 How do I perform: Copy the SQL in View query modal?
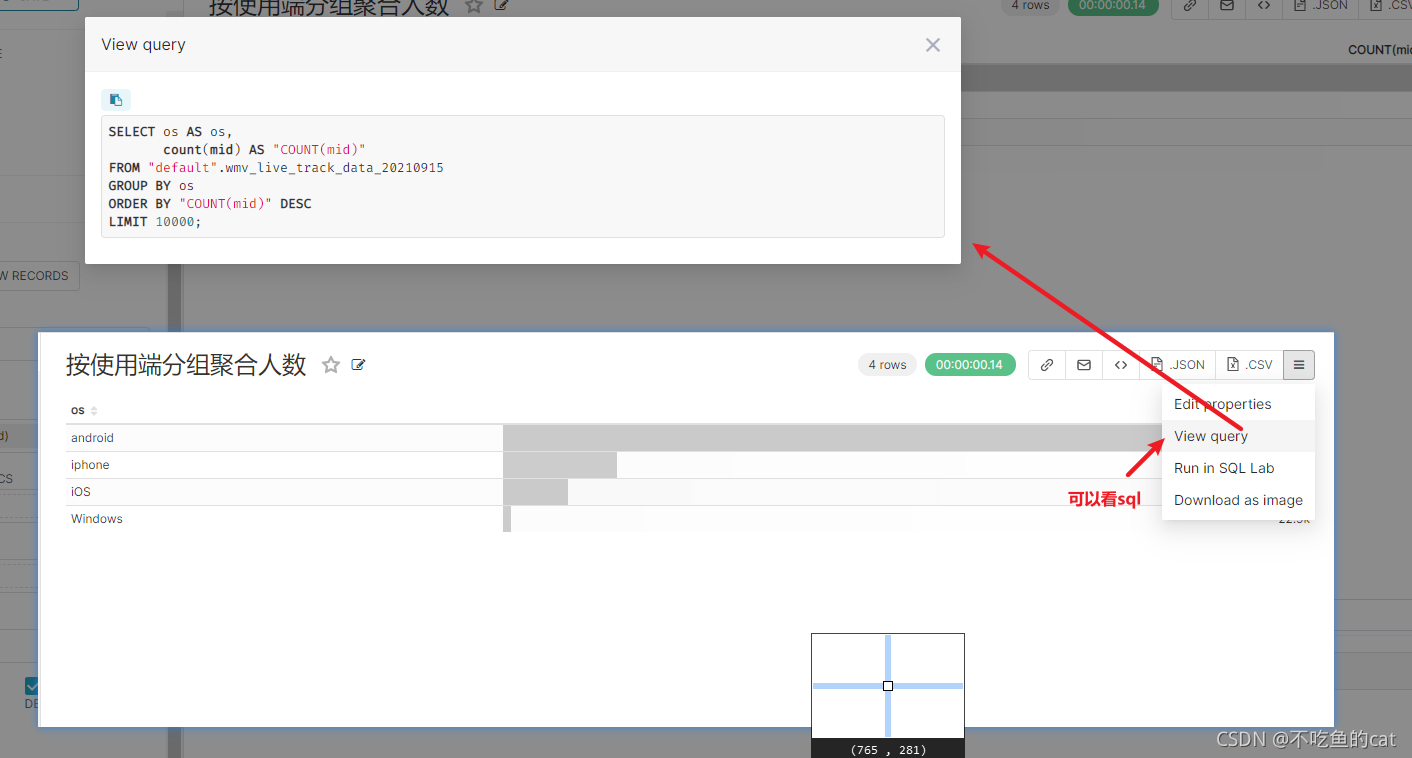click(116, 100)
